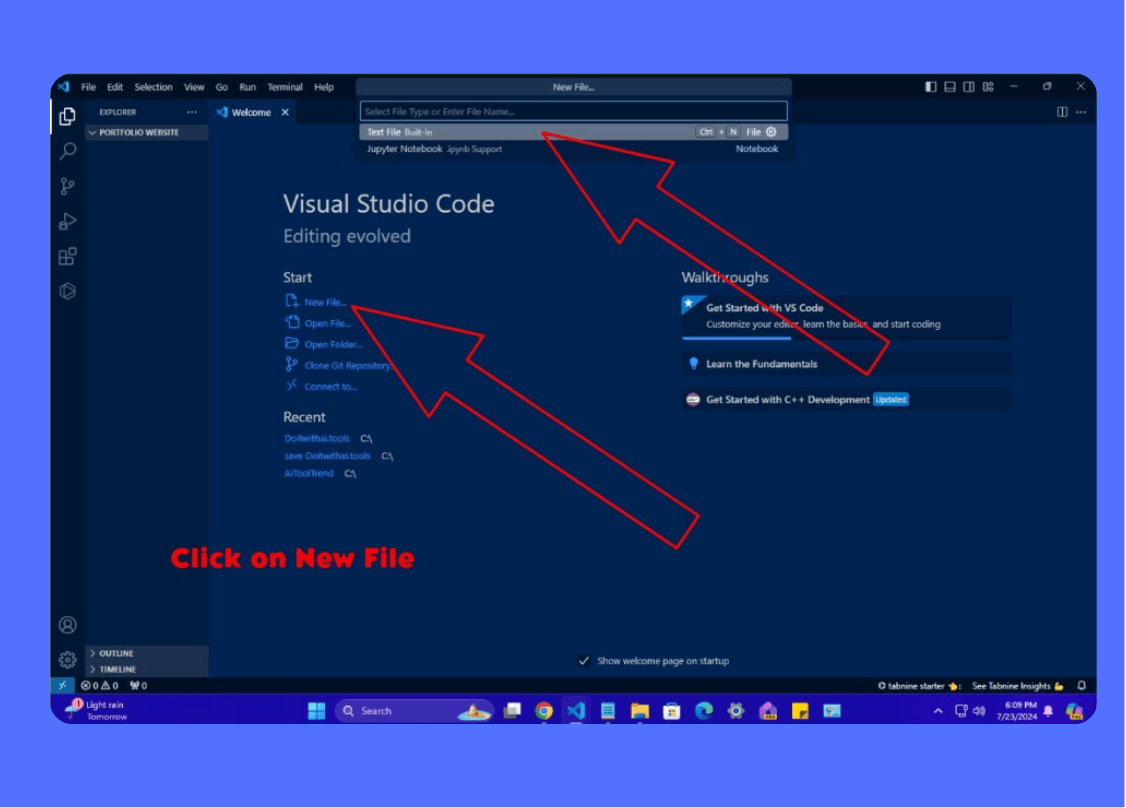Open the Run and Debug view
Screen dimensions: 1126x808
tap(68, 221)
